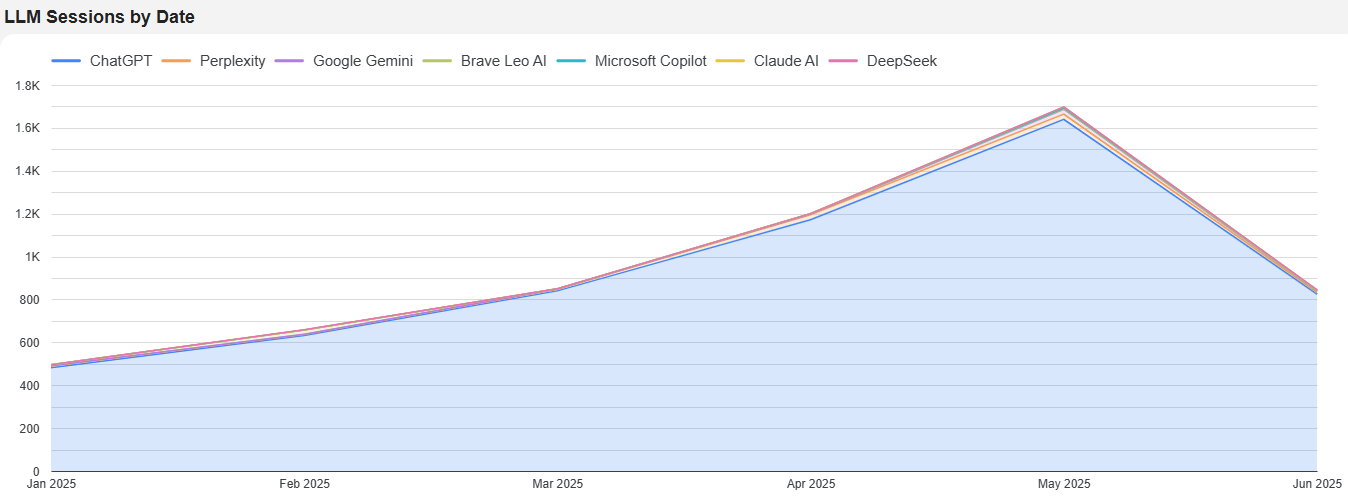
Task: Click the May 2025 axis label
Action: click(x=1064, y=484)
